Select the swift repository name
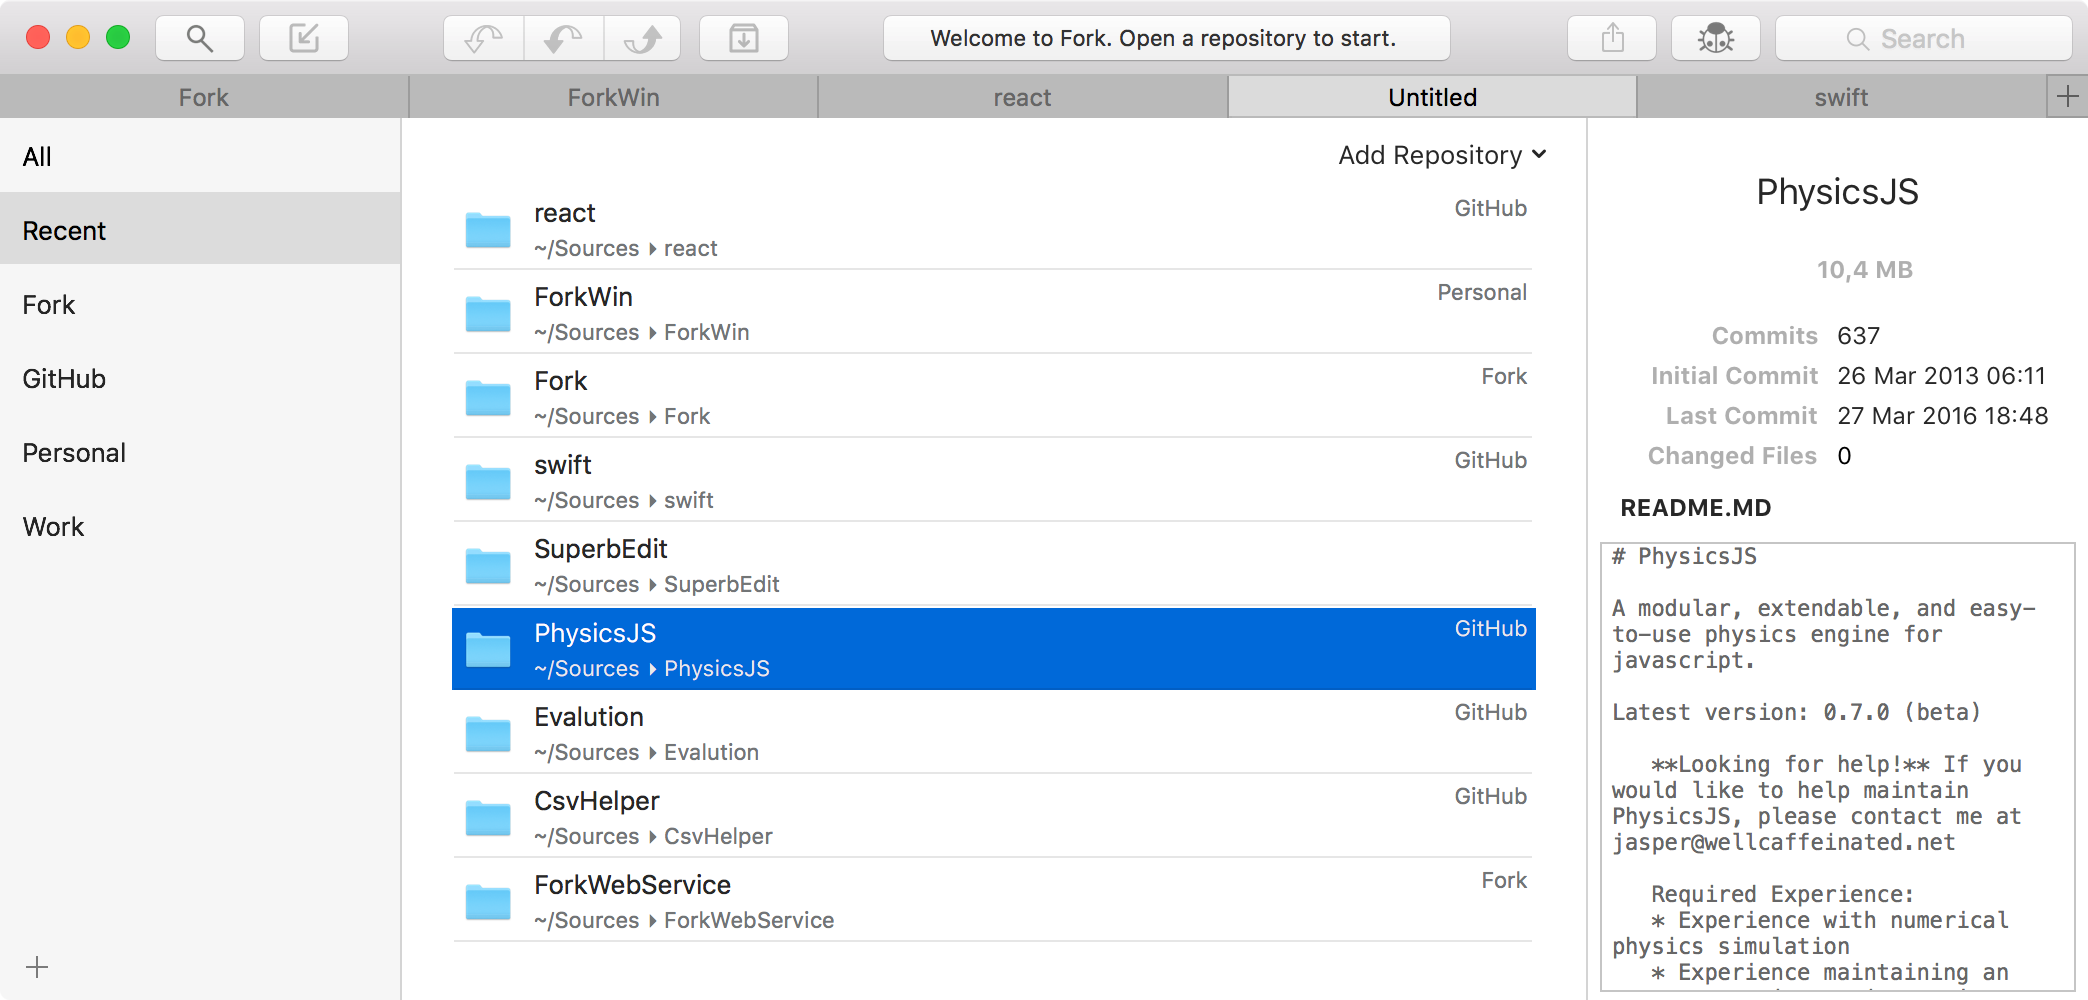2088x1000 pixels. pos(563,465)
